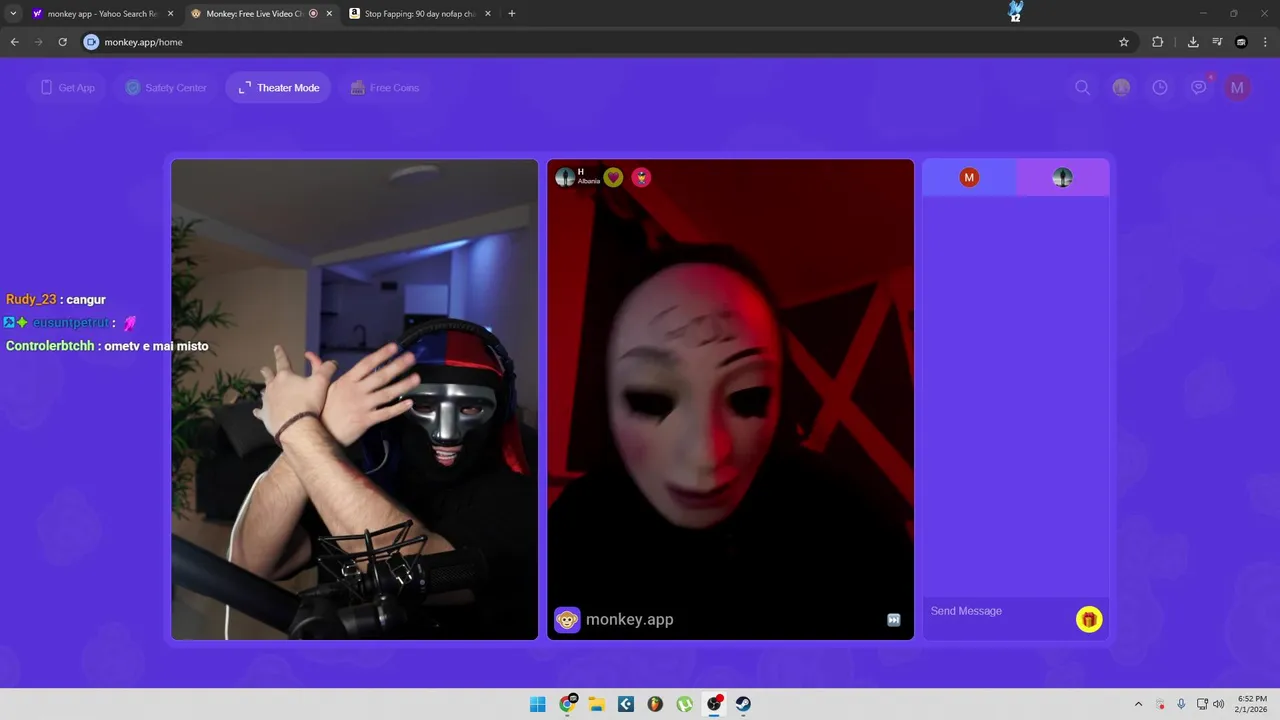Screen dimensions: 1280x720
Task: Toggle Theater Mode
Action: click(x=278, y=88)
